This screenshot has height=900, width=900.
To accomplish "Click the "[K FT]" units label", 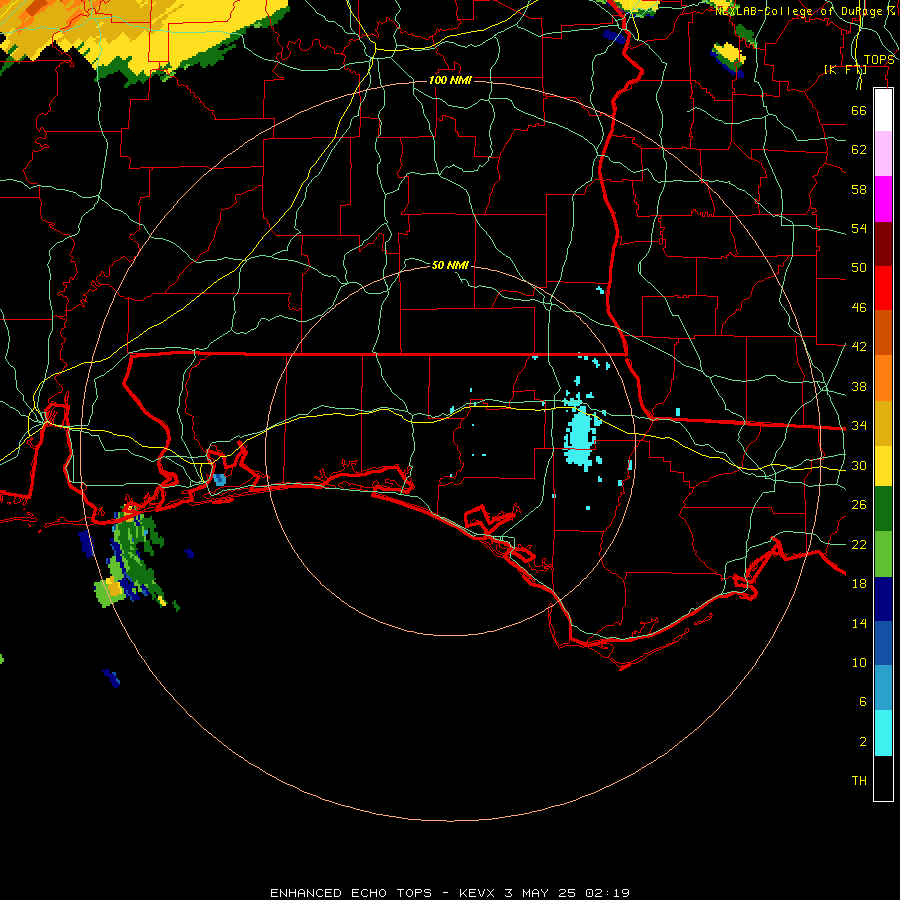I will 845,70.
